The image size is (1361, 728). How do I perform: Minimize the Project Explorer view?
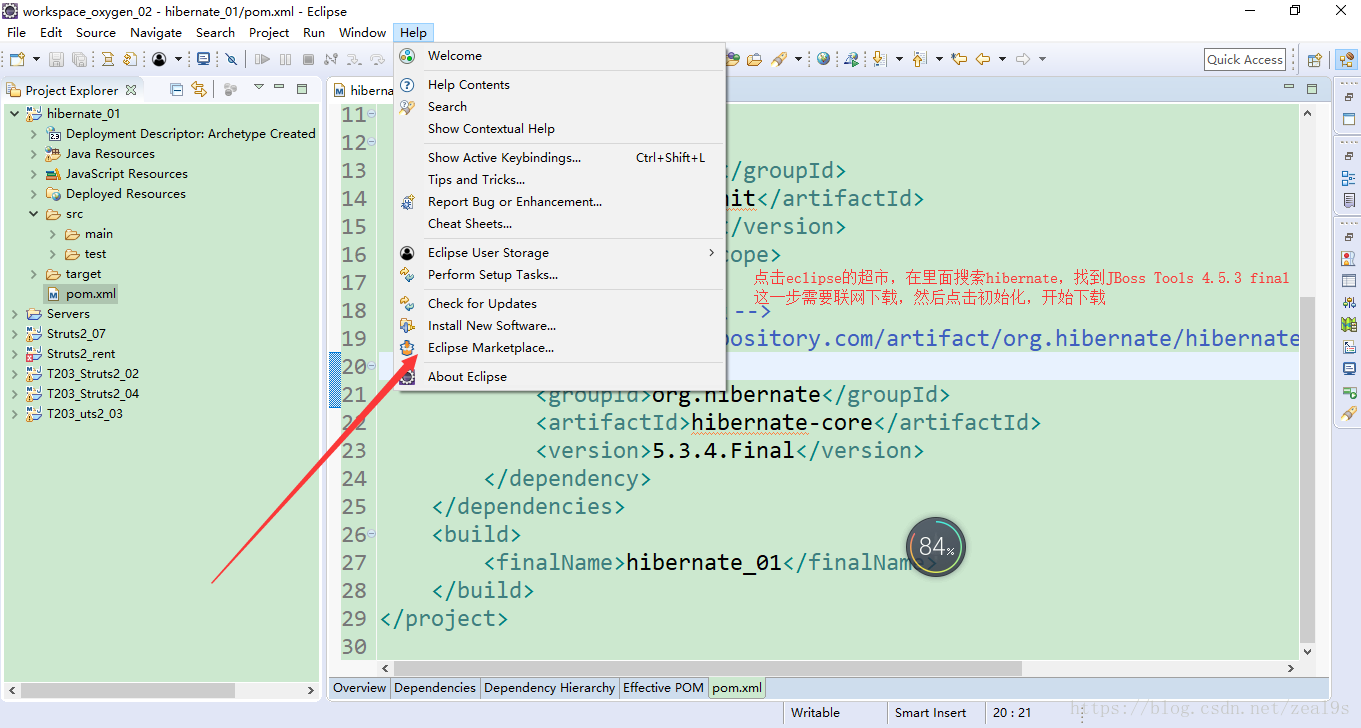(x=280, y=88)
